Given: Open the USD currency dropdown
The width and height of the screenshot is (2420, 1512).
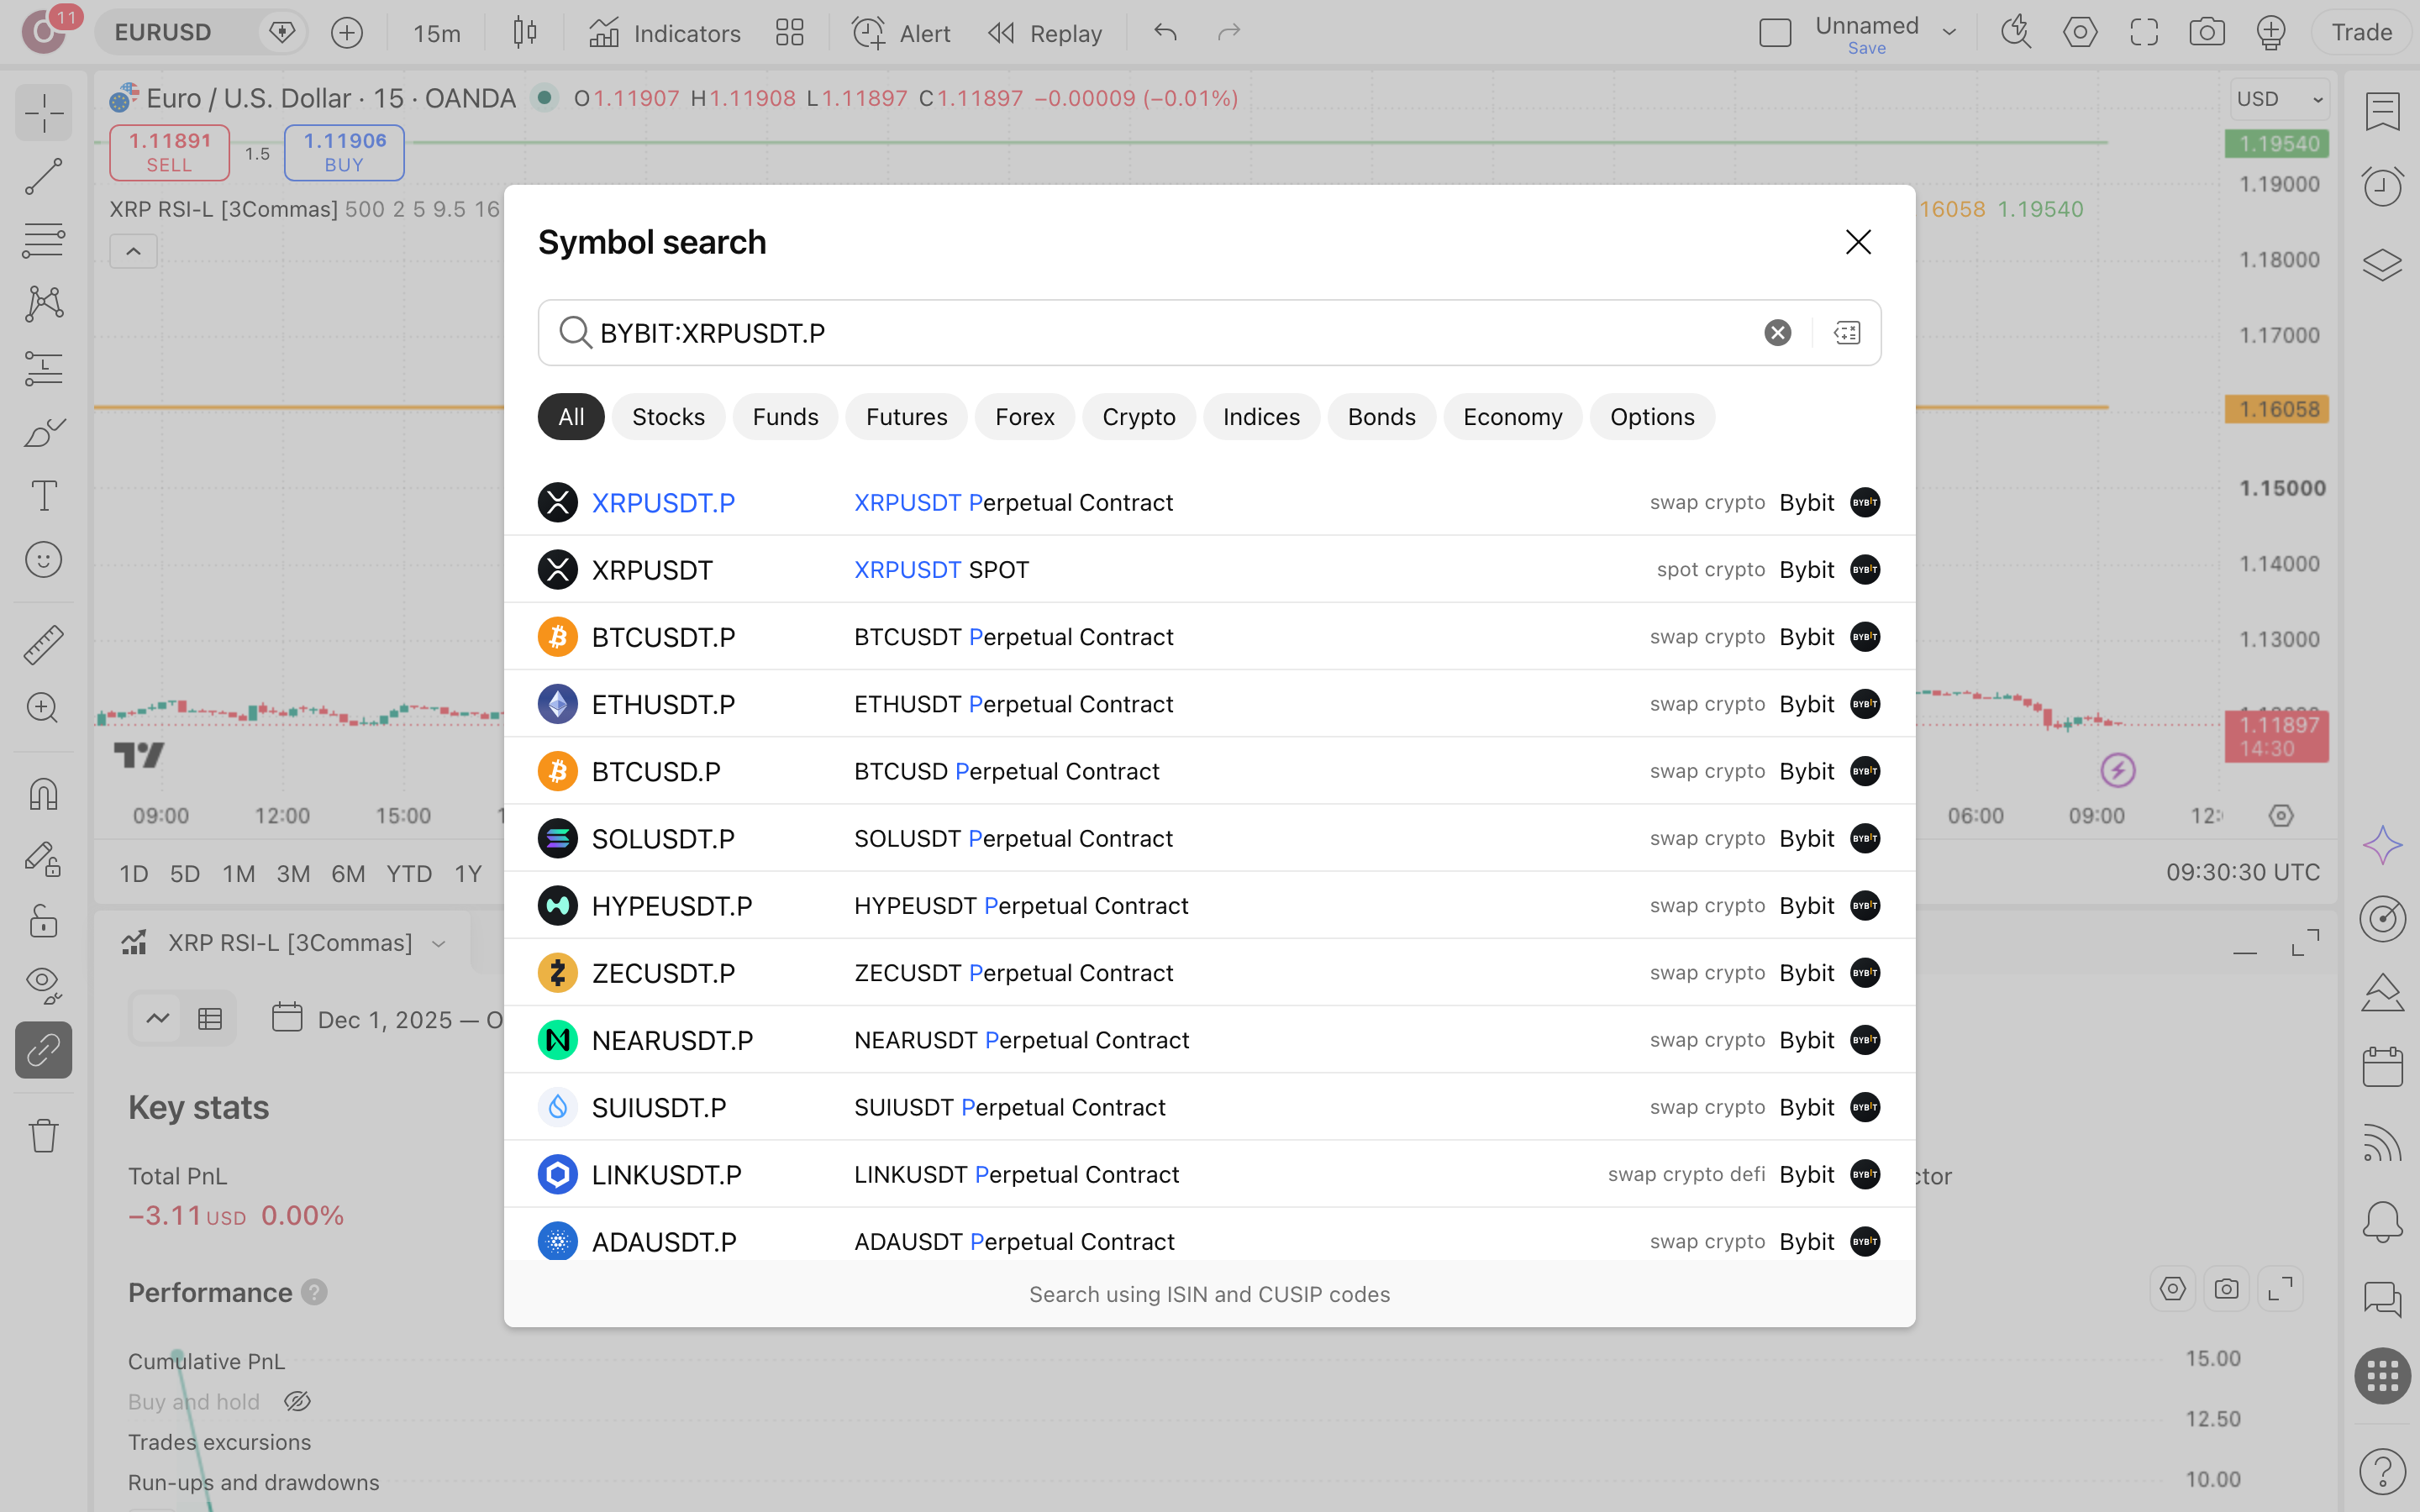Looking at the screenshot, I should (2280, 99).
